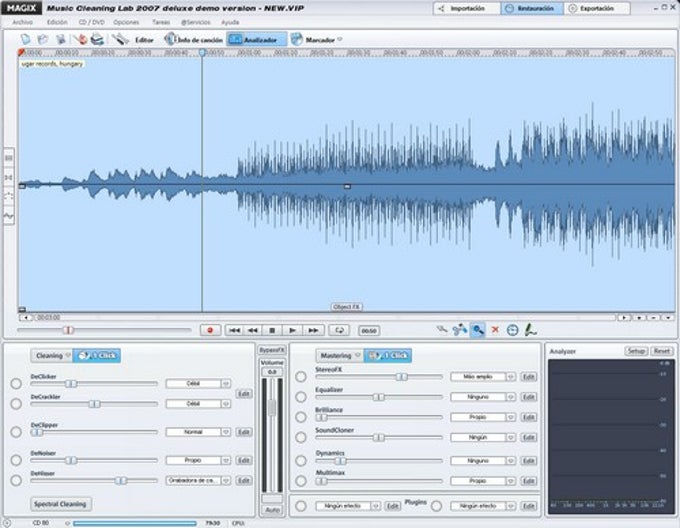Open the Opciones menu
The height and width of the screenshot is (528, 680).
(x=126, y=22)
